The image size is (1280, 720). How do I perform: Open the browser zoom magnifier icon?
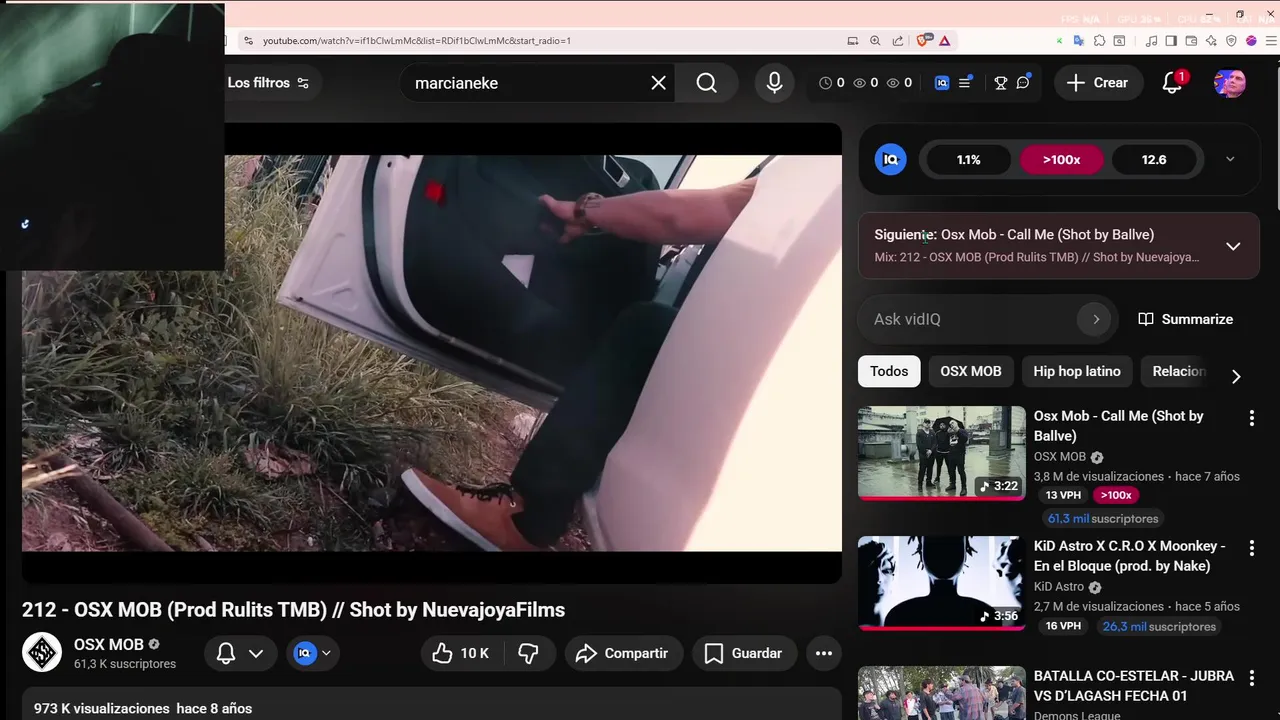[875, 41]
